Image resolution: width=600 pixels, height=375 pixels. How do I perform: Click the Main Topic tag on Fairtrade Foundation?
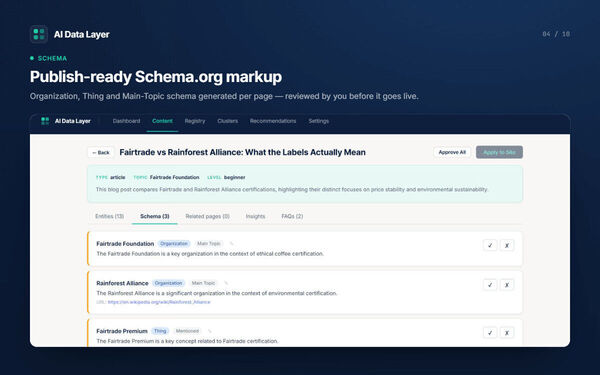209,244
